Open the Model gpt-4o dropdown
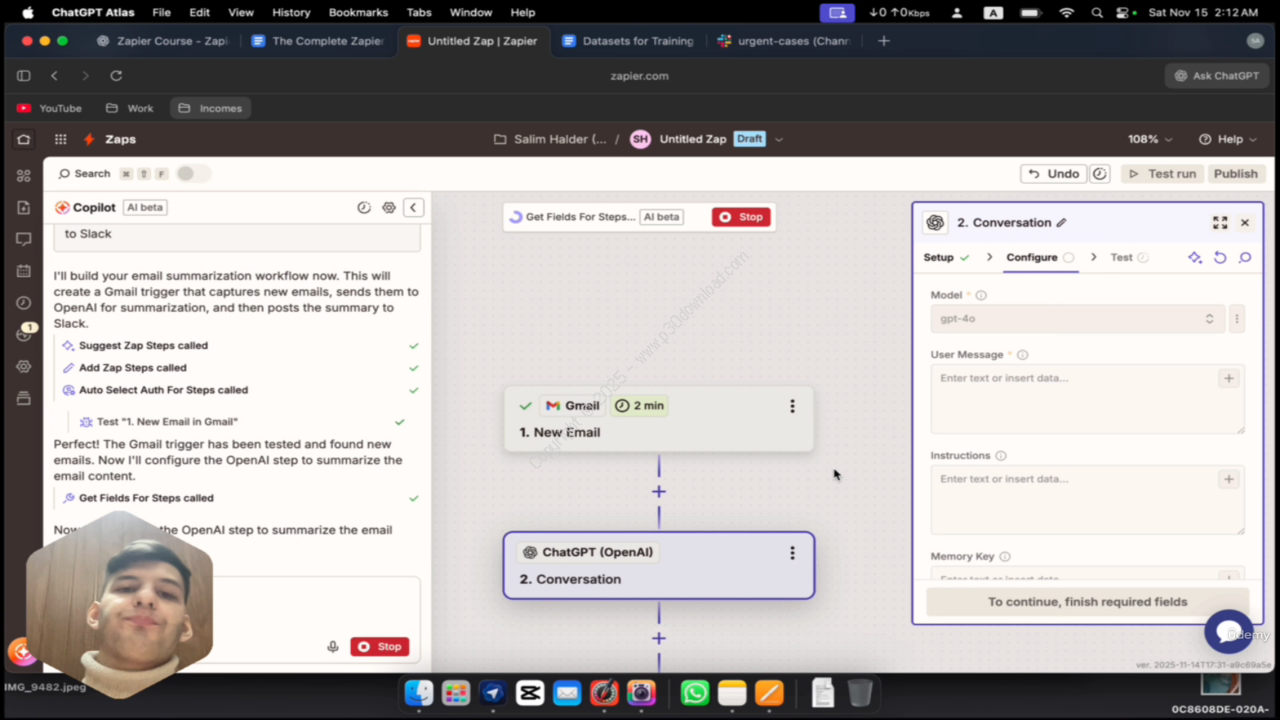Screen dimensions: 1280x720 pos(1077,319)
